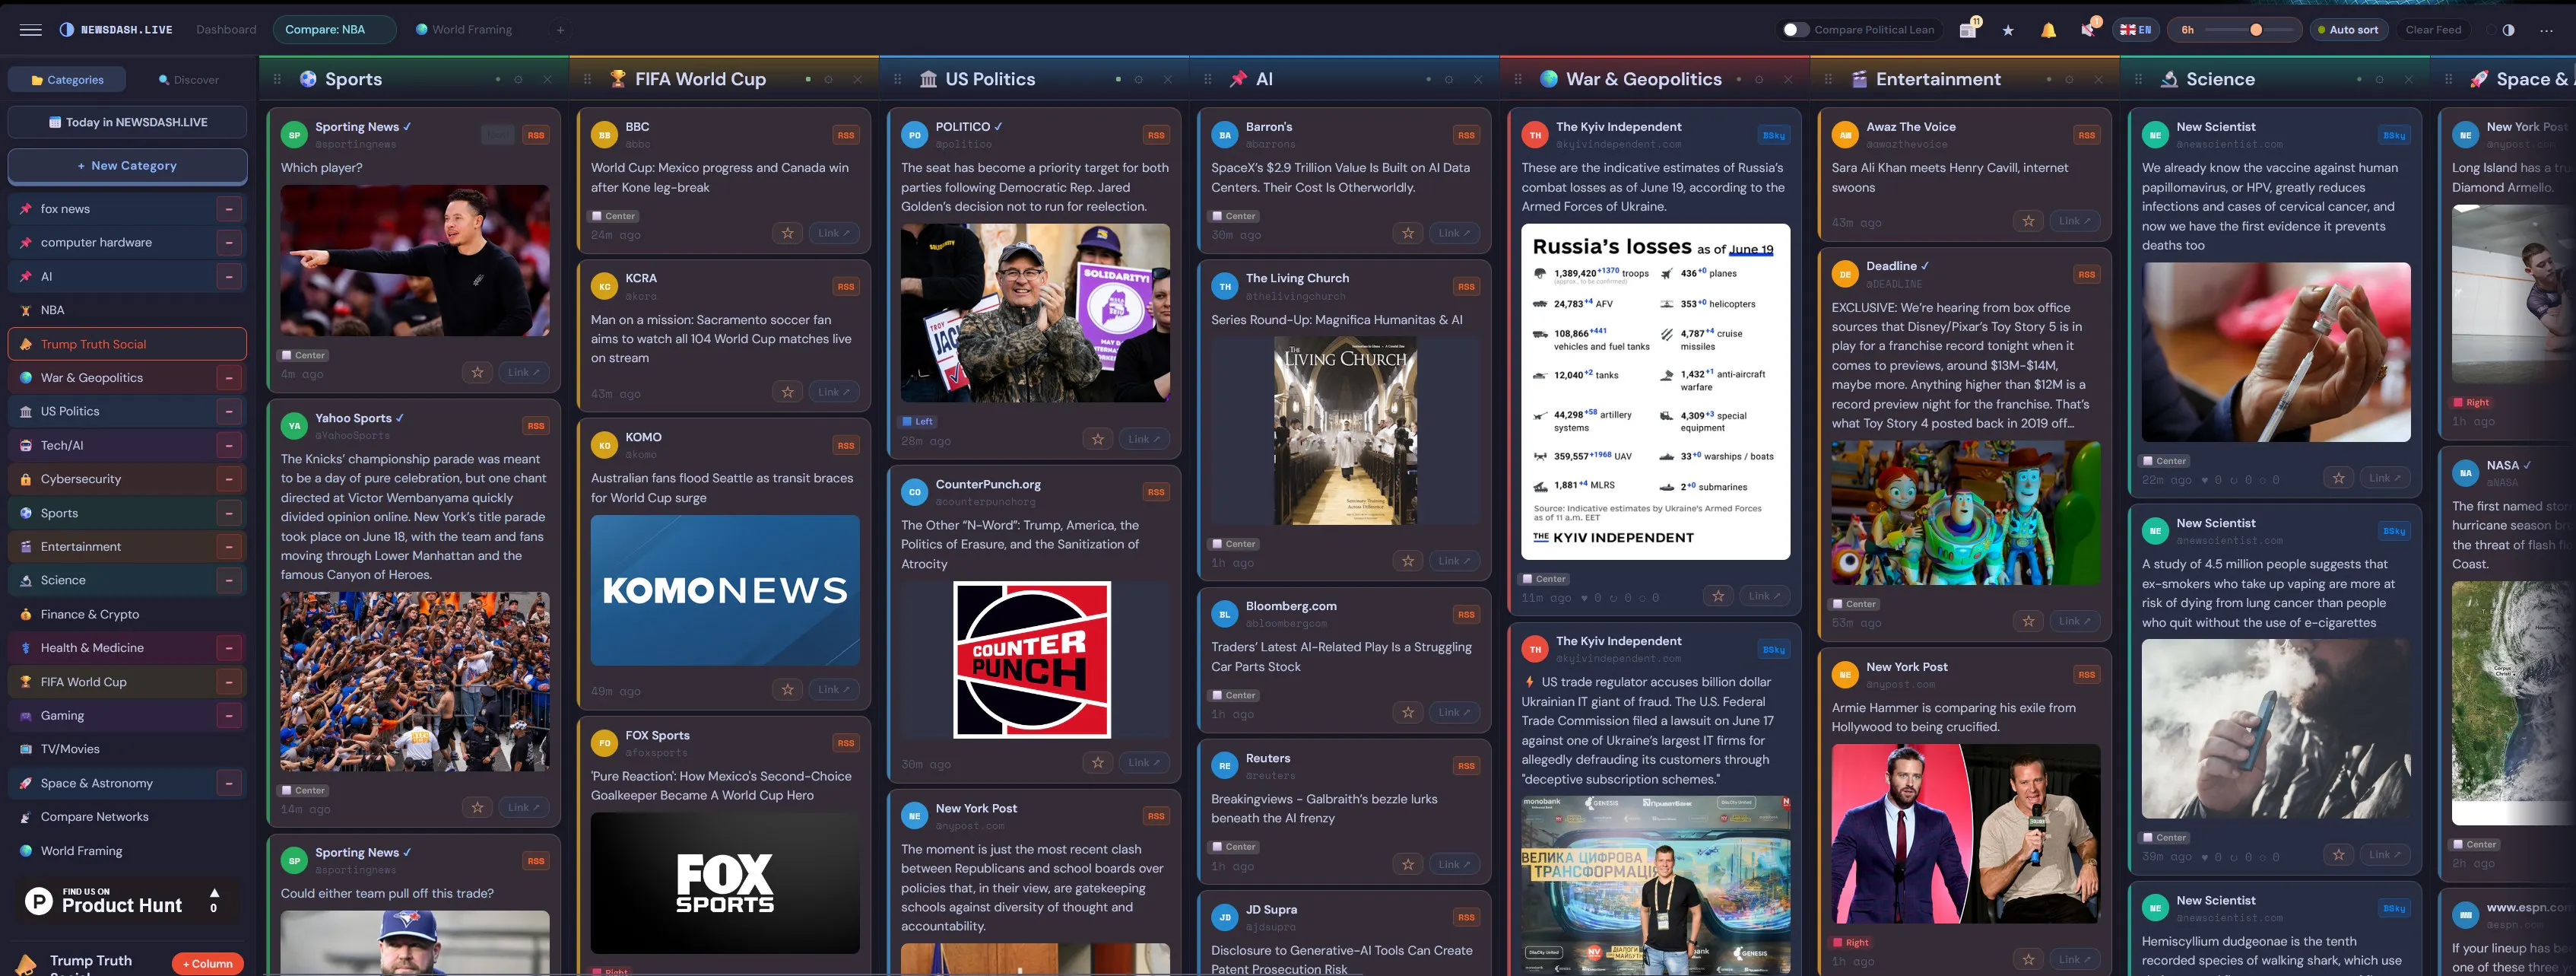The width and height of the screenshot is (2576, 976).
Task: Toggle Auto sort on the top bar
Action: click(x=2348, y=30)
